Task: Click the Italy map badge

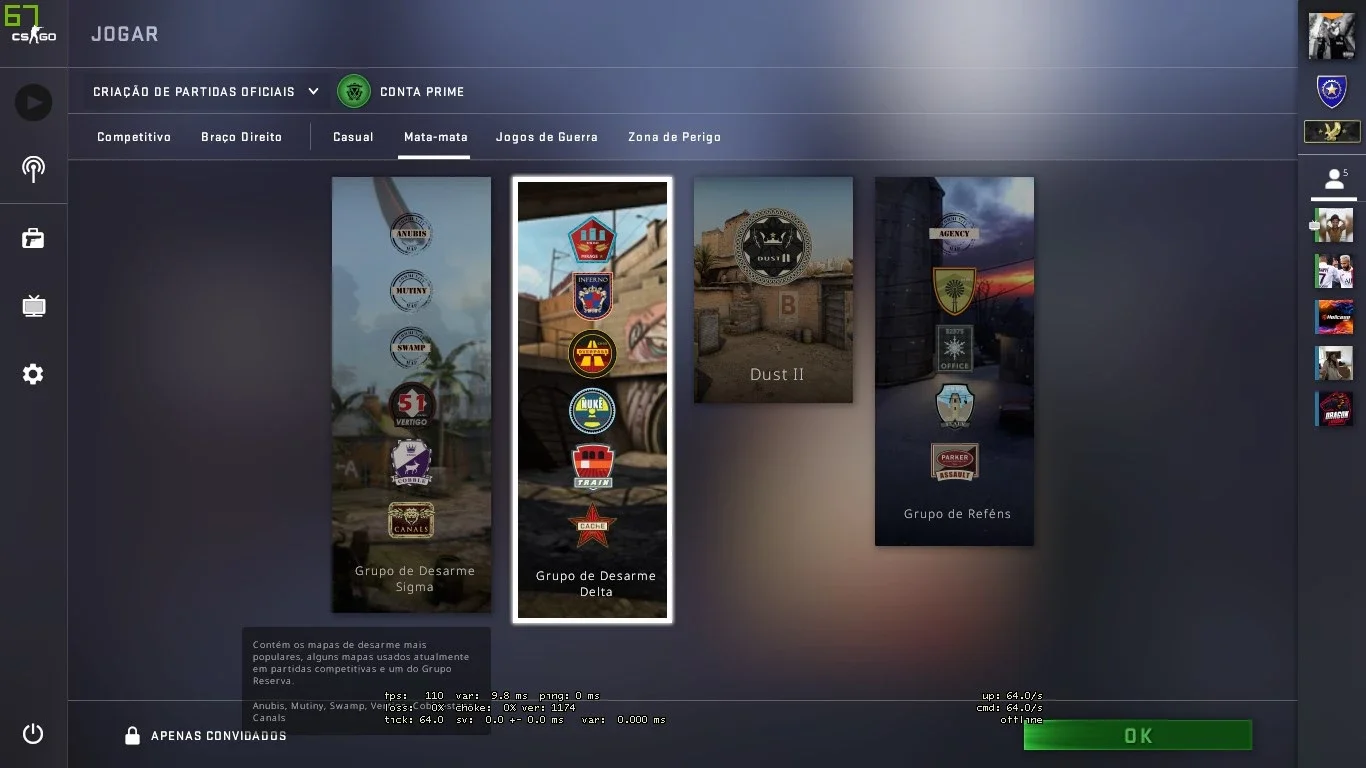Action: click(955, 405)
